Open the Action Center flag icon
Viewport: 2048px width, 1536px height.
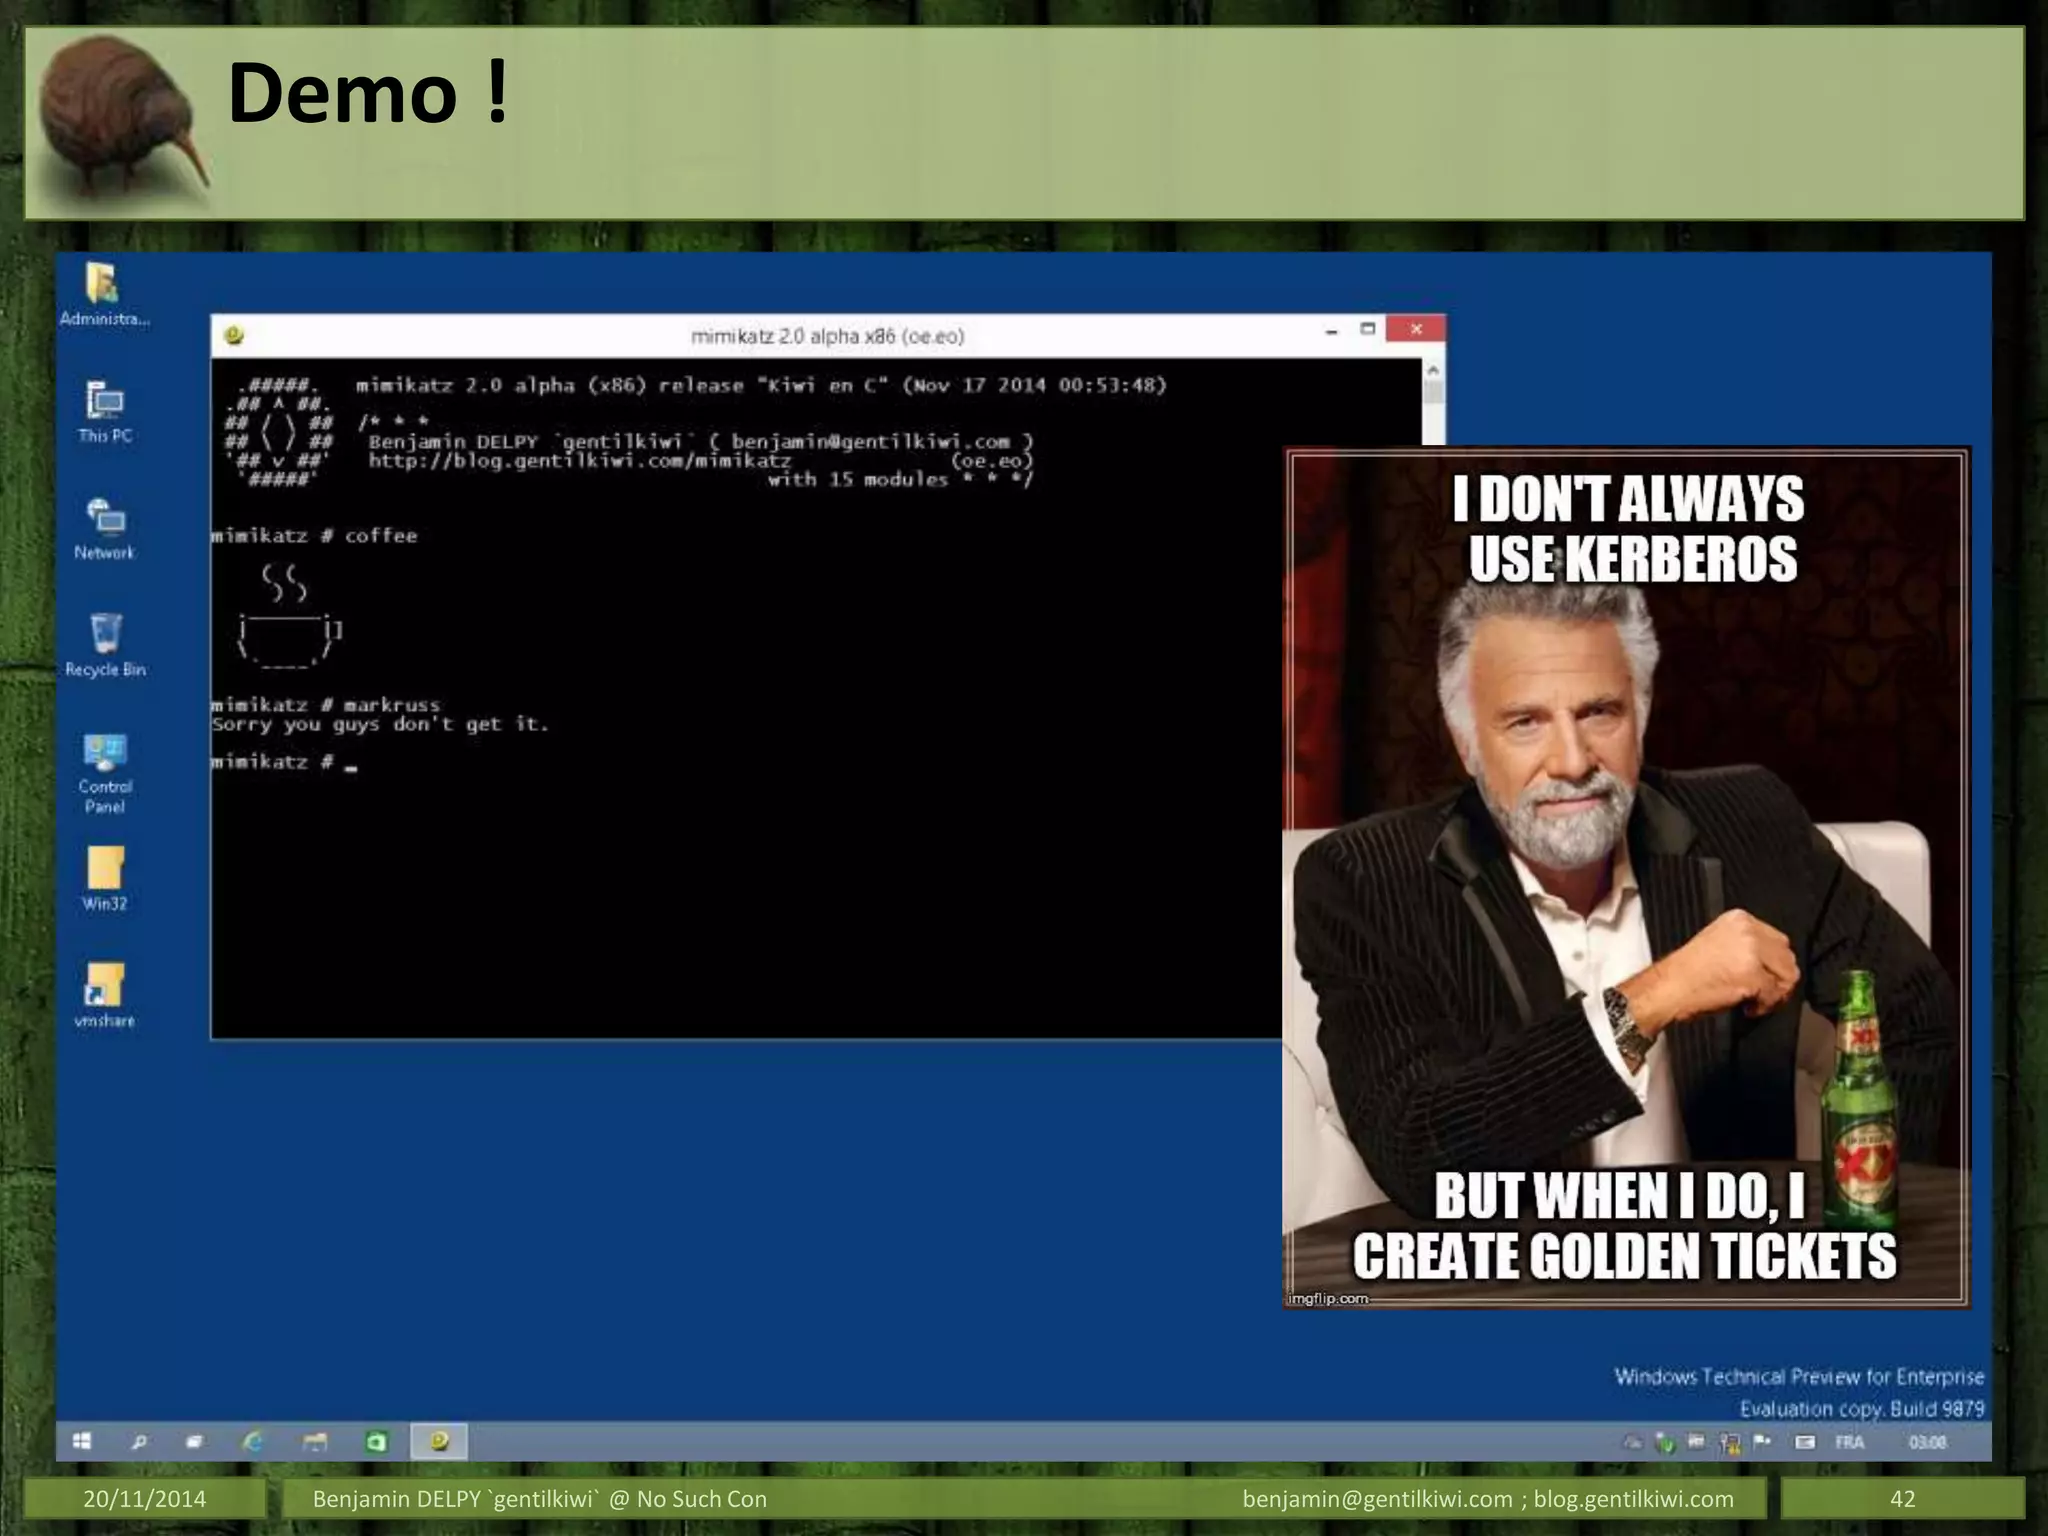(x=1762, y=1442)
